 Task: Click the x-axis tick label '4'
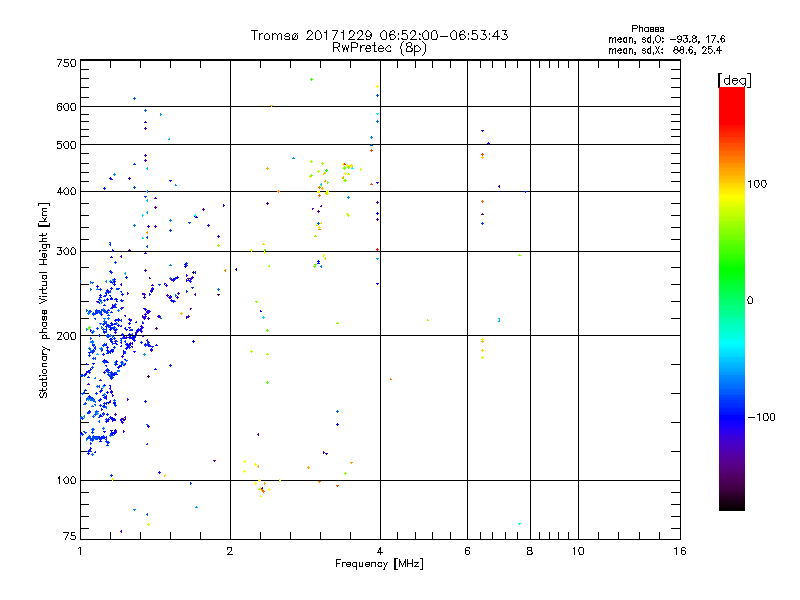click(x=380, y=551)
